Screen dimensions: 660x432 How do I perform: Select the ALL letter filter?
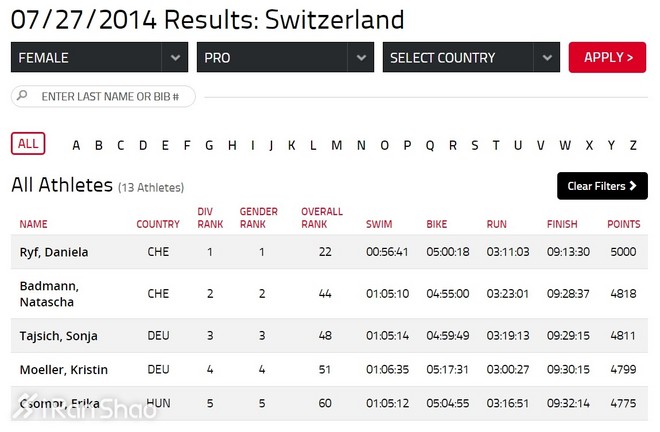click(28, 144)
